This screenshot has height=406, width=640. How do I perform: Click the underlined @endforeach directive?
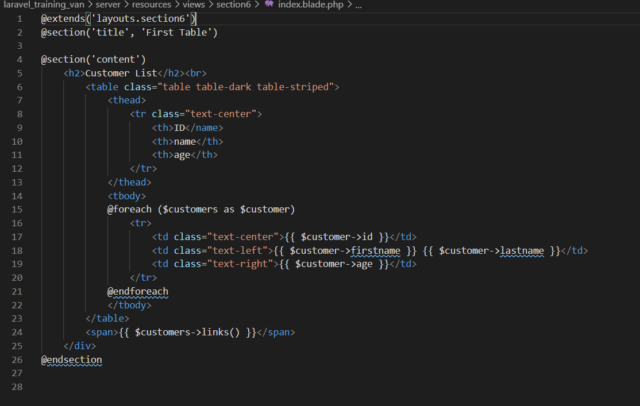pos(138,292)
